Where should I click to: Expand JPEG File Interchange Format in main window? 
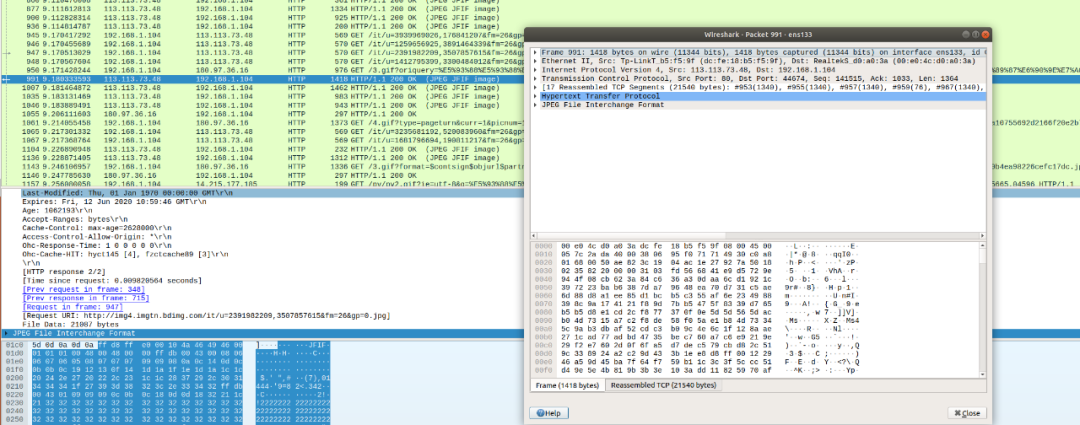point(7,333)
